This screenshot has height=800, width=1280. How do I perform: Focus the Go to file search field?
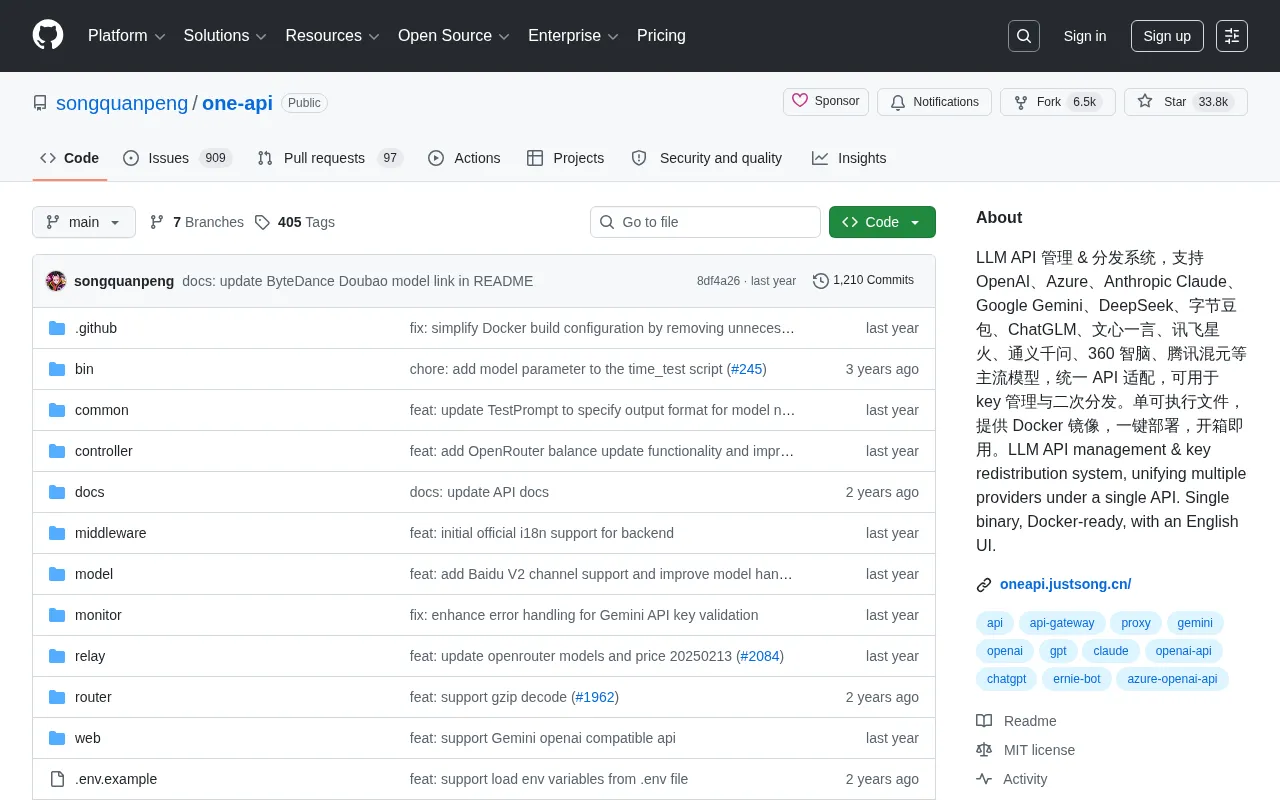coord(705,222)
